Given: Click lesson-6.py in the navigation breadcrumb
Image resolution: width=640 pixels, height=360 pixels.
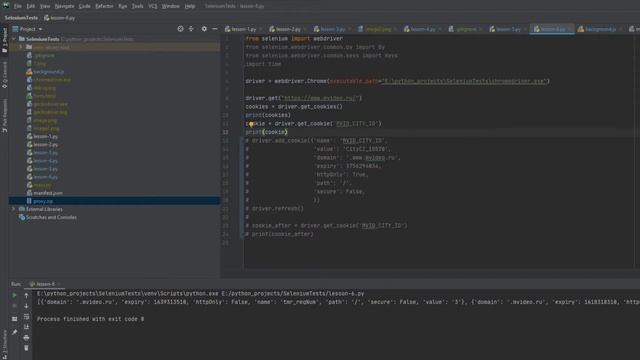Looking at the screenshot, I should point(60,18).
